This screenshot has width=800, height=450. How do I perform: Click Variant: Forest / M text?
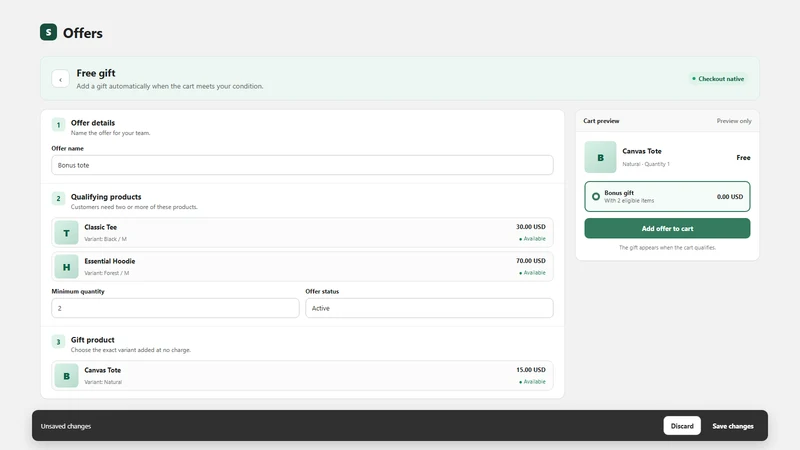tap(107, 273)
